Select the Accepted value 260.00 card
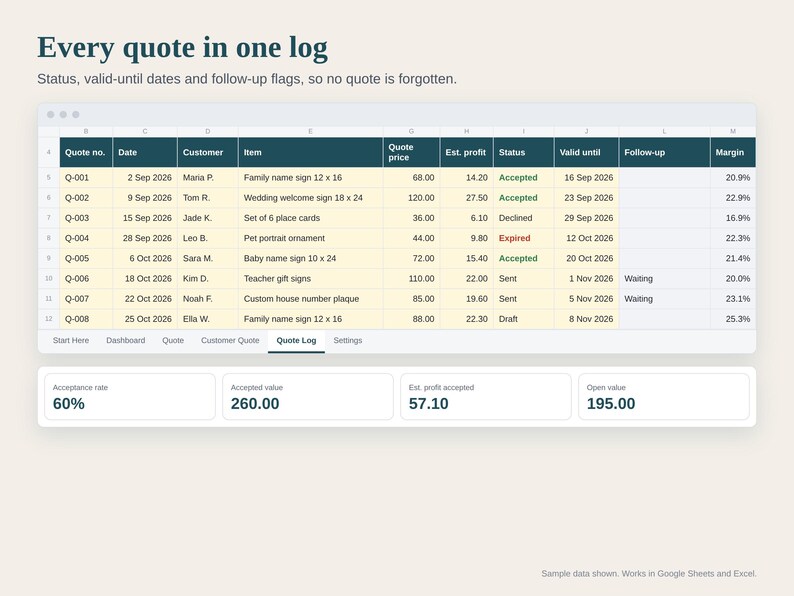This screenshot has height=596, width=794. (x=308, y=397)
